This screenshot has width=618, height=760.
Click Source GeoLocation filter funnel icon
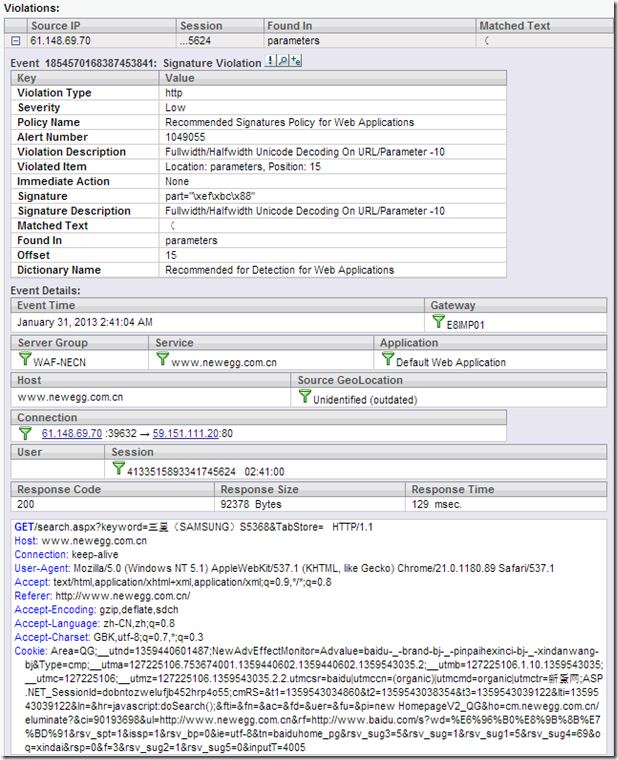click(305, 397)
